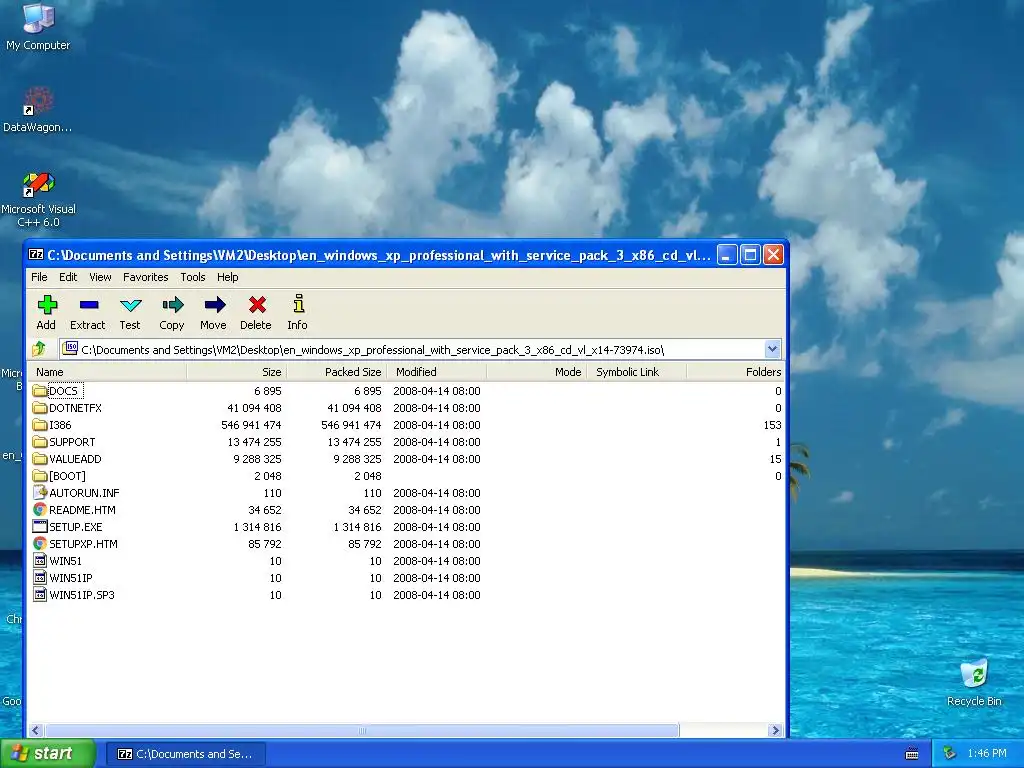The width and height of the screenshot is (1024, 768).
Task: Open the Edit menu
Action: click(68, 277)
